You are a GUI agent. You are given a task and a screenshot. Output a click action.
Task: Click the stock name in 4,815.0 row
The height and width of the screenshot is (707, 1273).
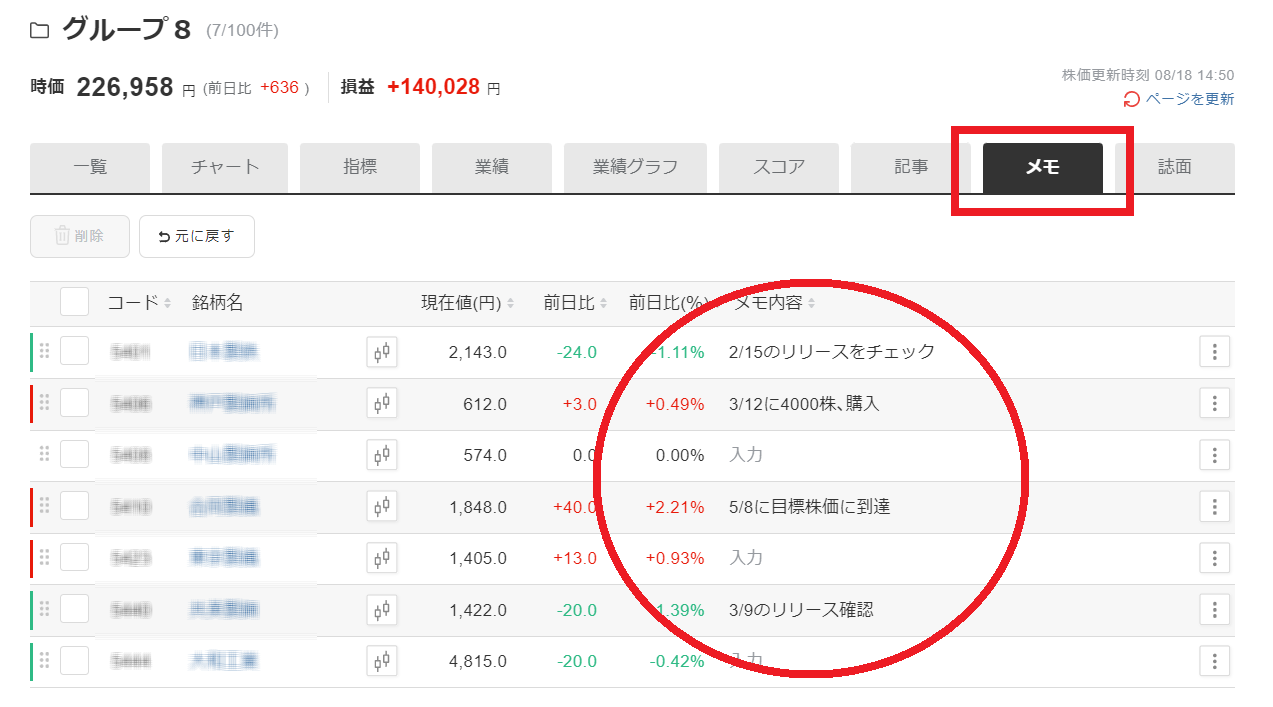point(224,661)
